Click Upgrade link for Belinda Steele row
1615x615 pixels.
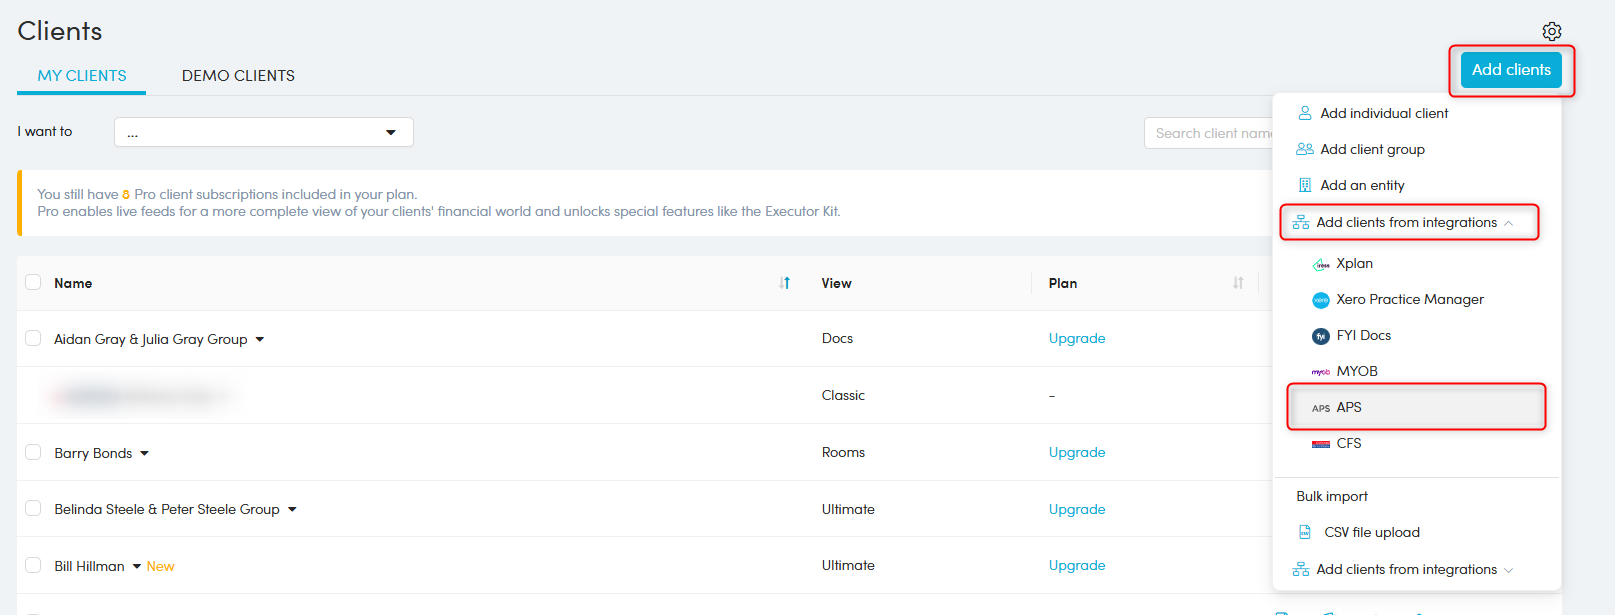coord(1076,509)
